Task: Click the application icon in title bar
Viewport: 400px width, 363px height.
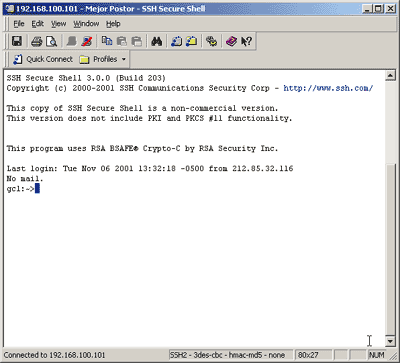Action: [x=10, y=9]
